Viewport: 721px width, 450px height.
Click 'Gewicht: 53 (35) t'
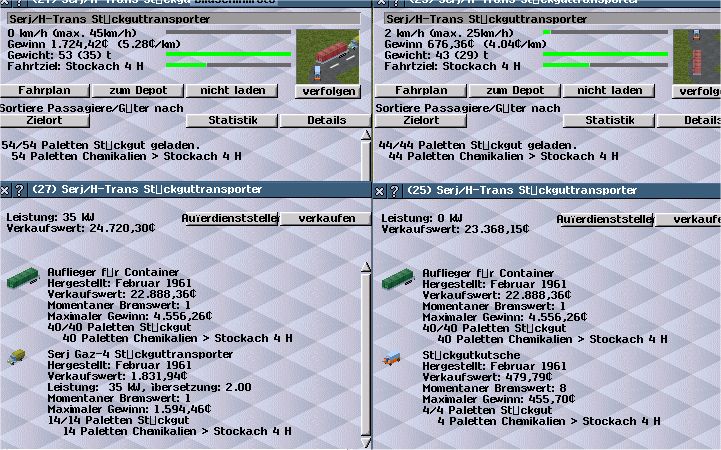coord(59,55)
